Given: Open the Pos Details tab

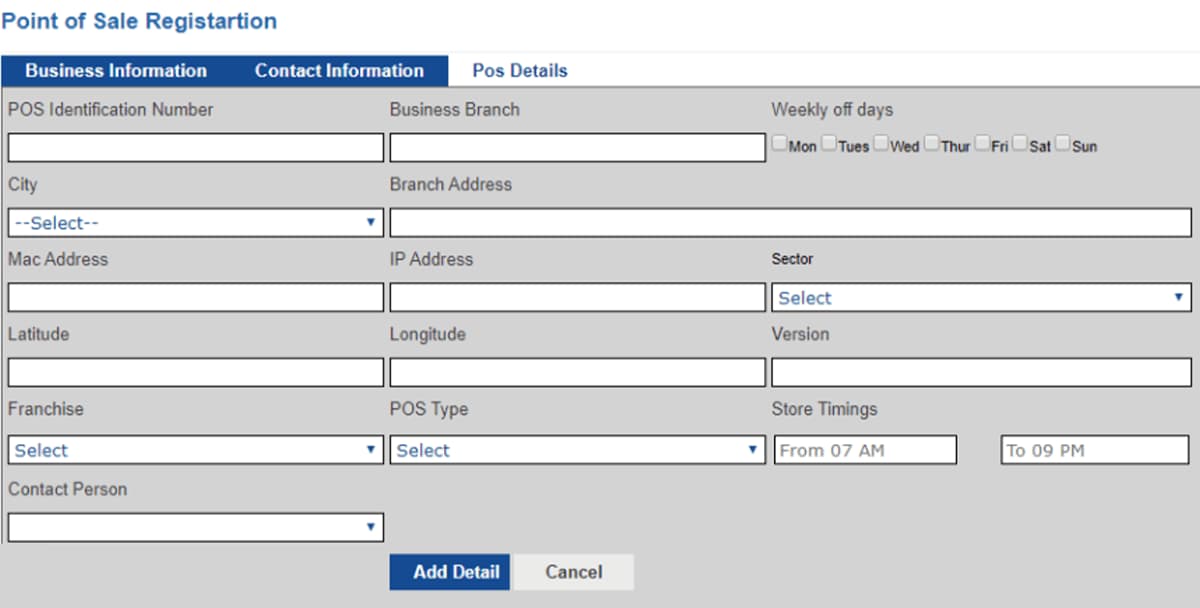Looking at the screenshot, I should click(518, 70).
